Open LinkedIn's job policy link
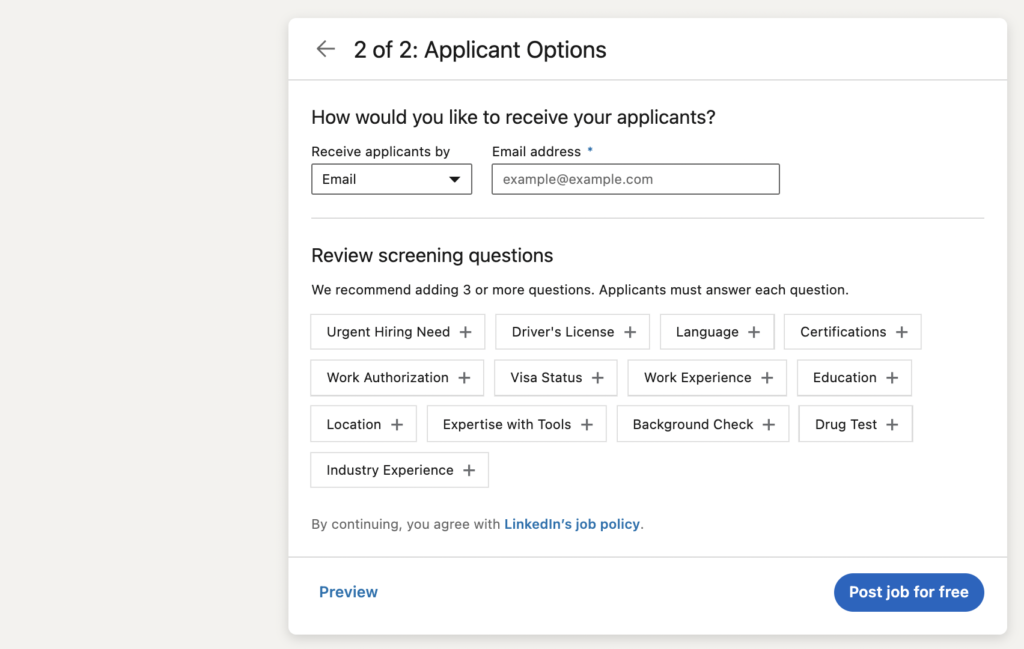Screen dimensions: 1024x649 572,524
